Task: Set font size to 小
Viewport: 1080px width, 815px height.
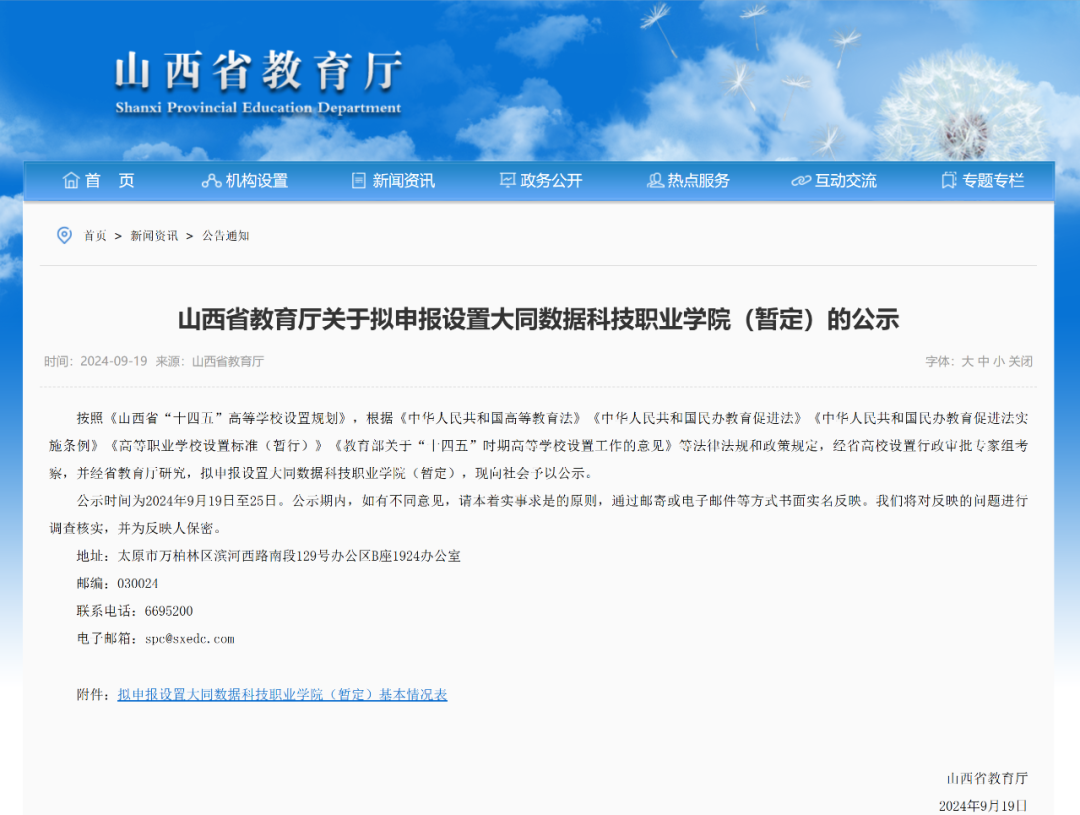Action: 998,362
